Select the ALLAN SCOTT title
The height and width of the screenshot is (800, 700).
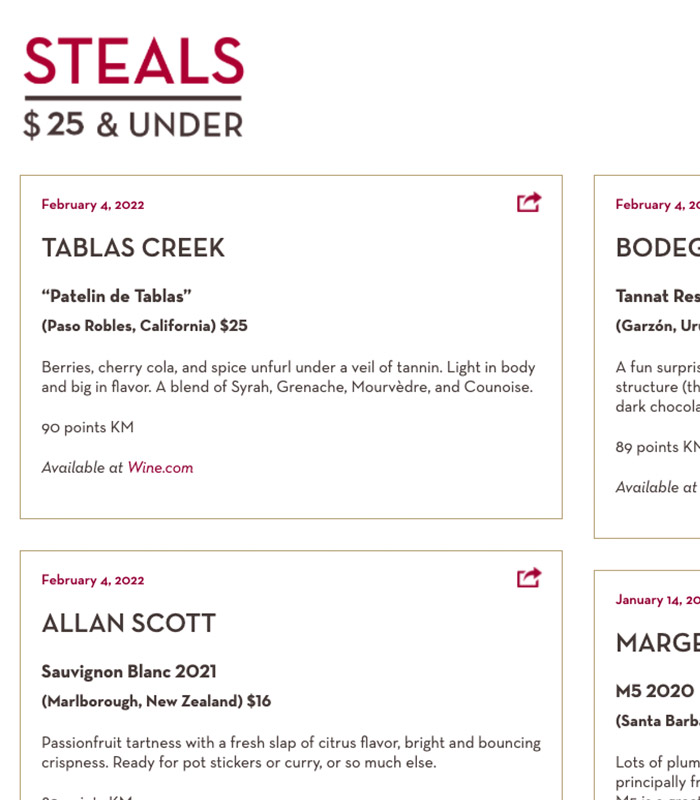click(x=129, y=623)
